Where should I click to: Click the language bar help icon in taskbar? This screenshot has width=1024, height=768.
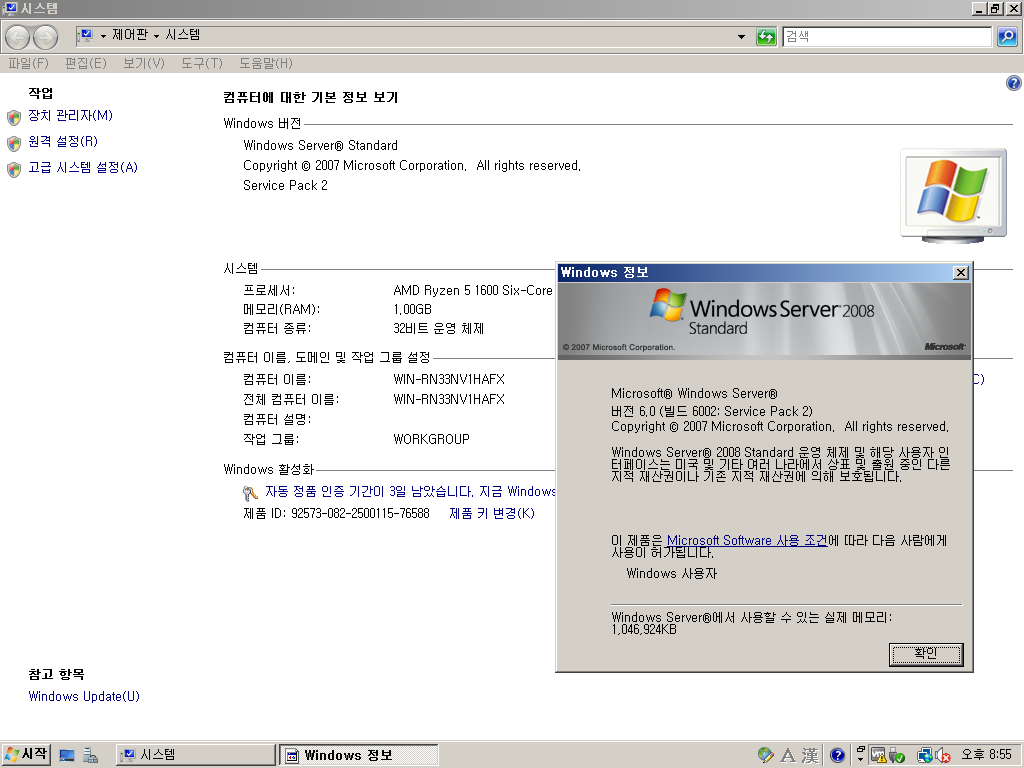point(837,756)
